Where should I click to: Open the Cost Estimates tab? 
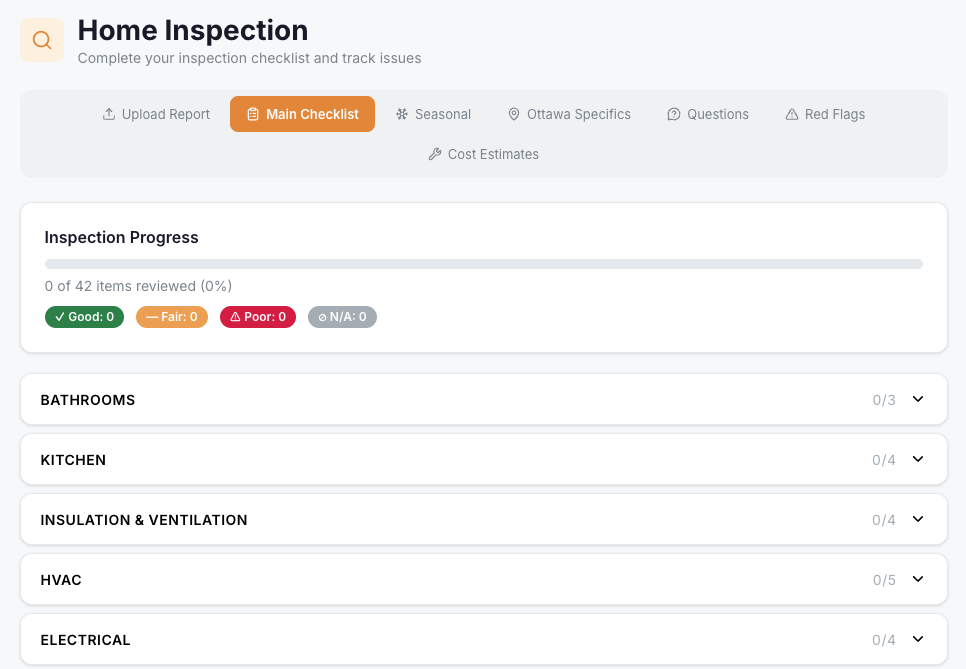483,154
